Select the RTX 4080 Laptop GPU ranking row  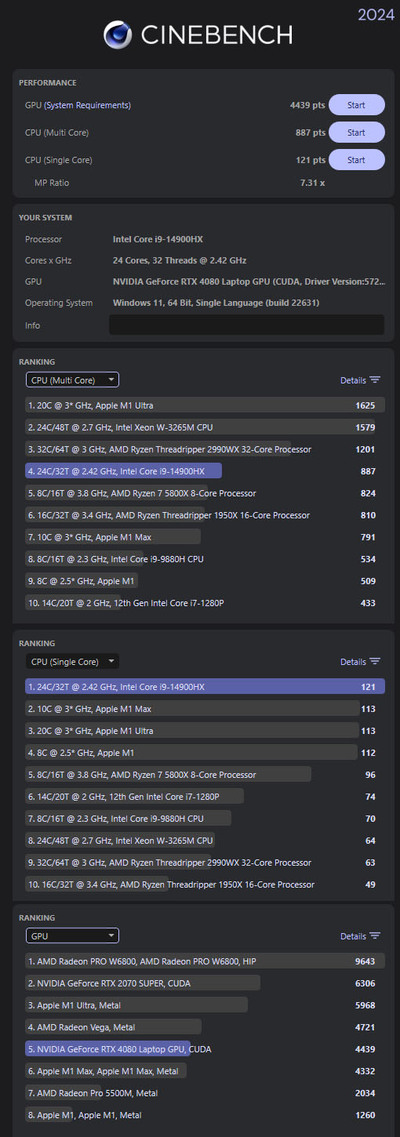(x=205, y=1049)
